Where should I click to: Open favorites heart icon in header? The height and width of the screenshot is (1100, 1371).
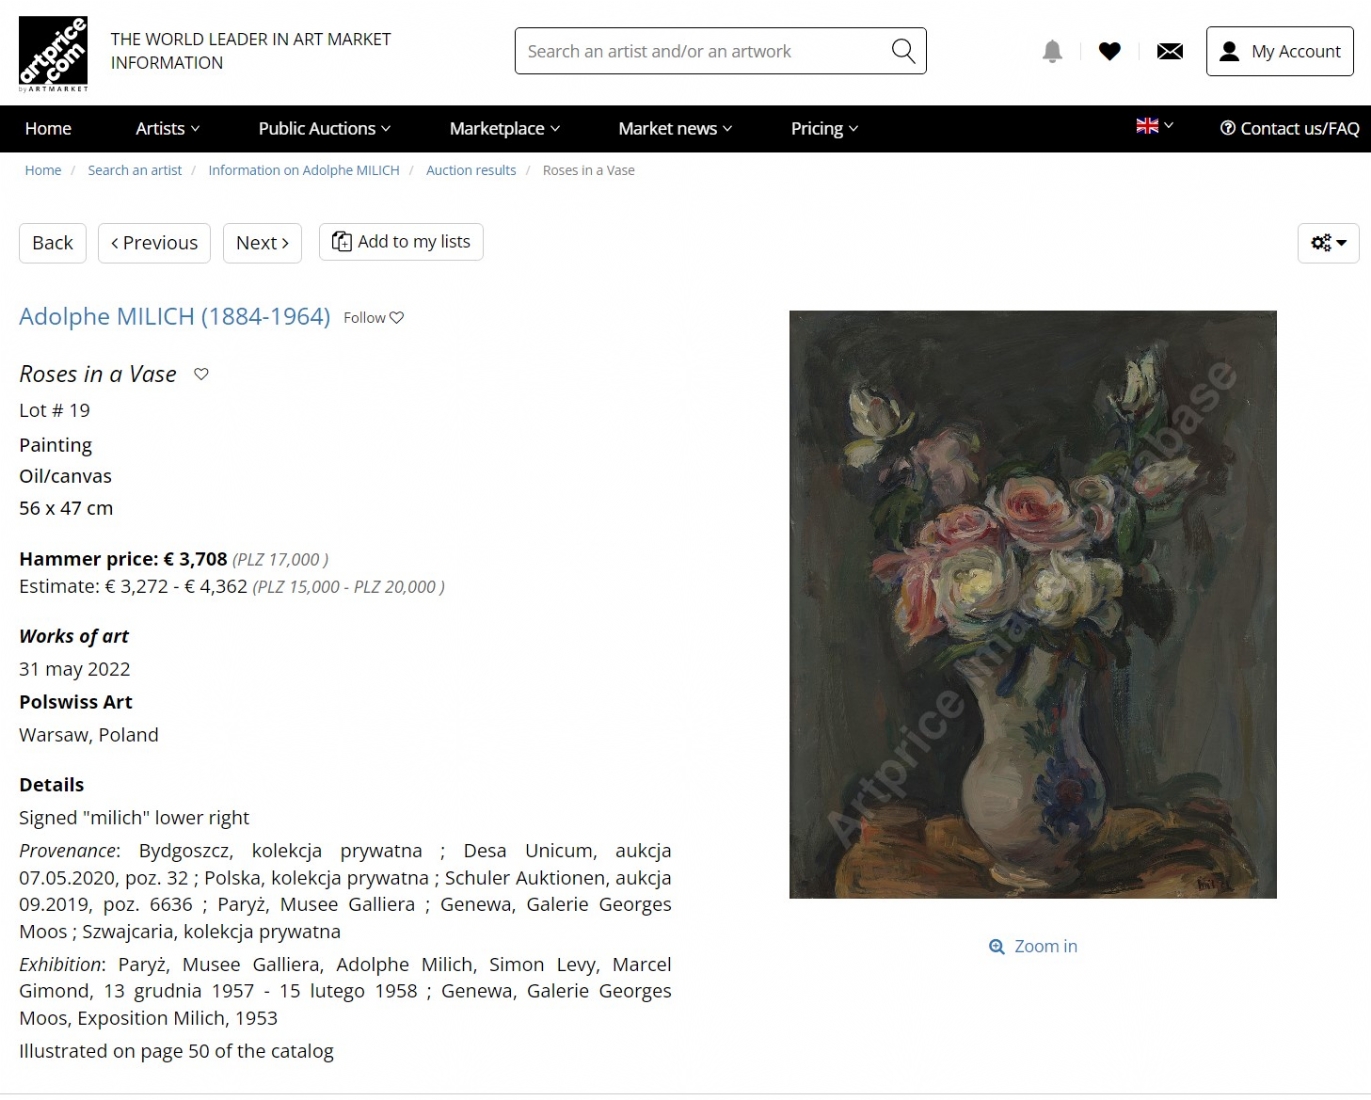(x=1109, y=51)
